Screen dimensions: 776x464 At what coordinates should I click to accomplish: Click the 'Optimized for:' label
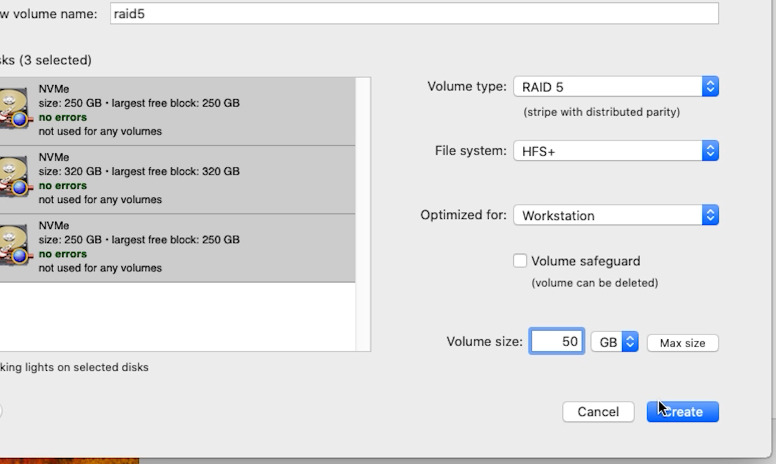click(463, 215)
